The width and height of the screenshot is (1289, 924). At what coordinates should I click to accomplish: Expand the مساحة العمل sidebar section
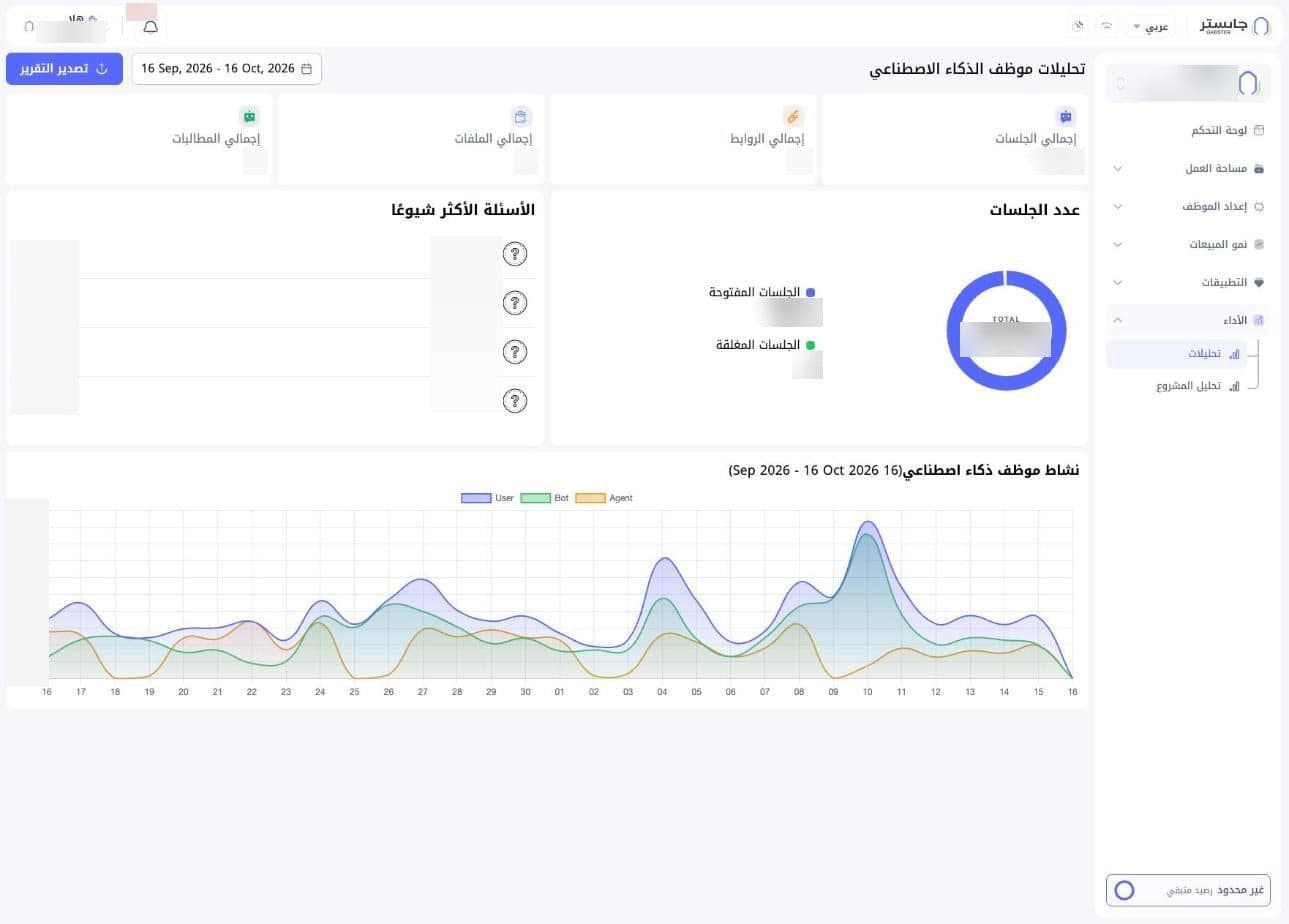coord(1188,169)
